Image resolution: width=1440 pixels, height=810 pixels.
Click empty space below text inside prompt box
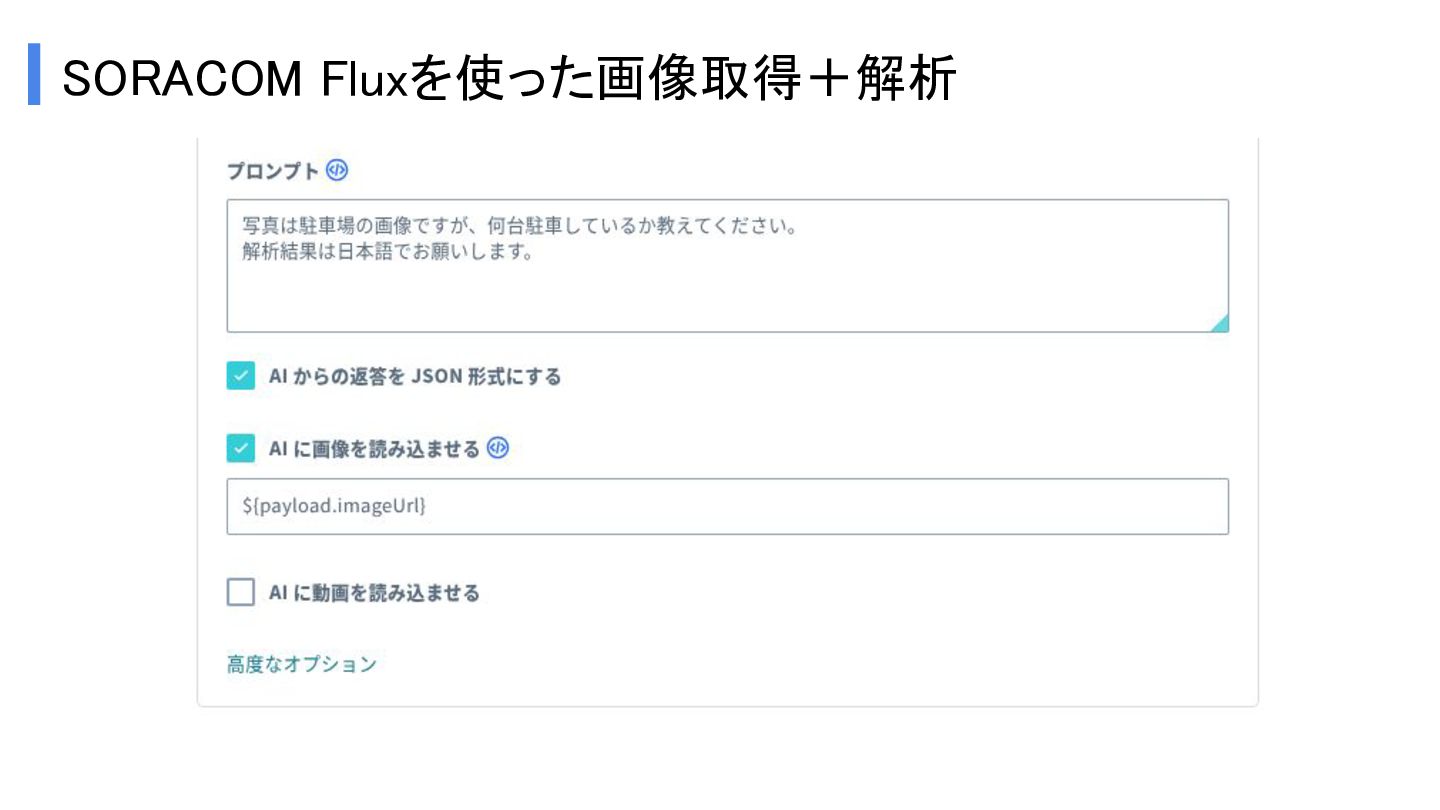click(x=700, y=300)
